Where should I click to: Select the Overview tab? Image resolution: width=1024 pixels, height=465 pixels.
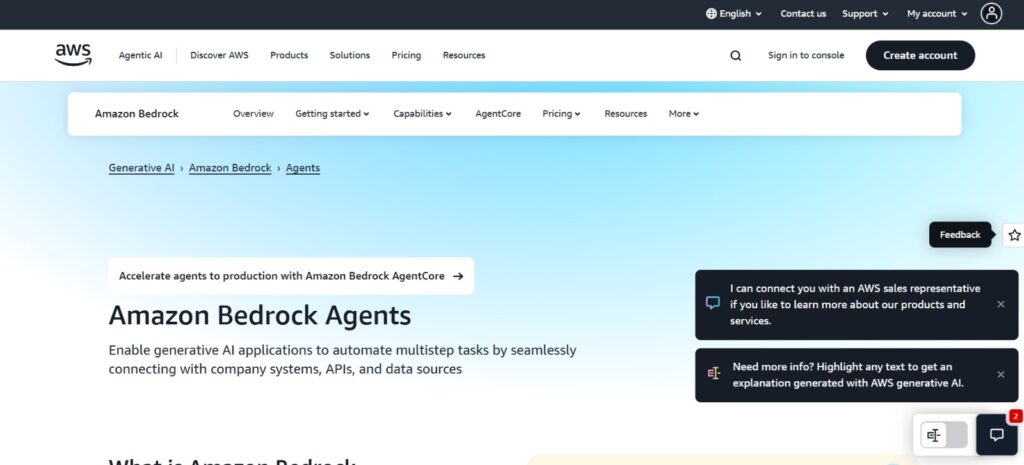(x=253, y=114)
